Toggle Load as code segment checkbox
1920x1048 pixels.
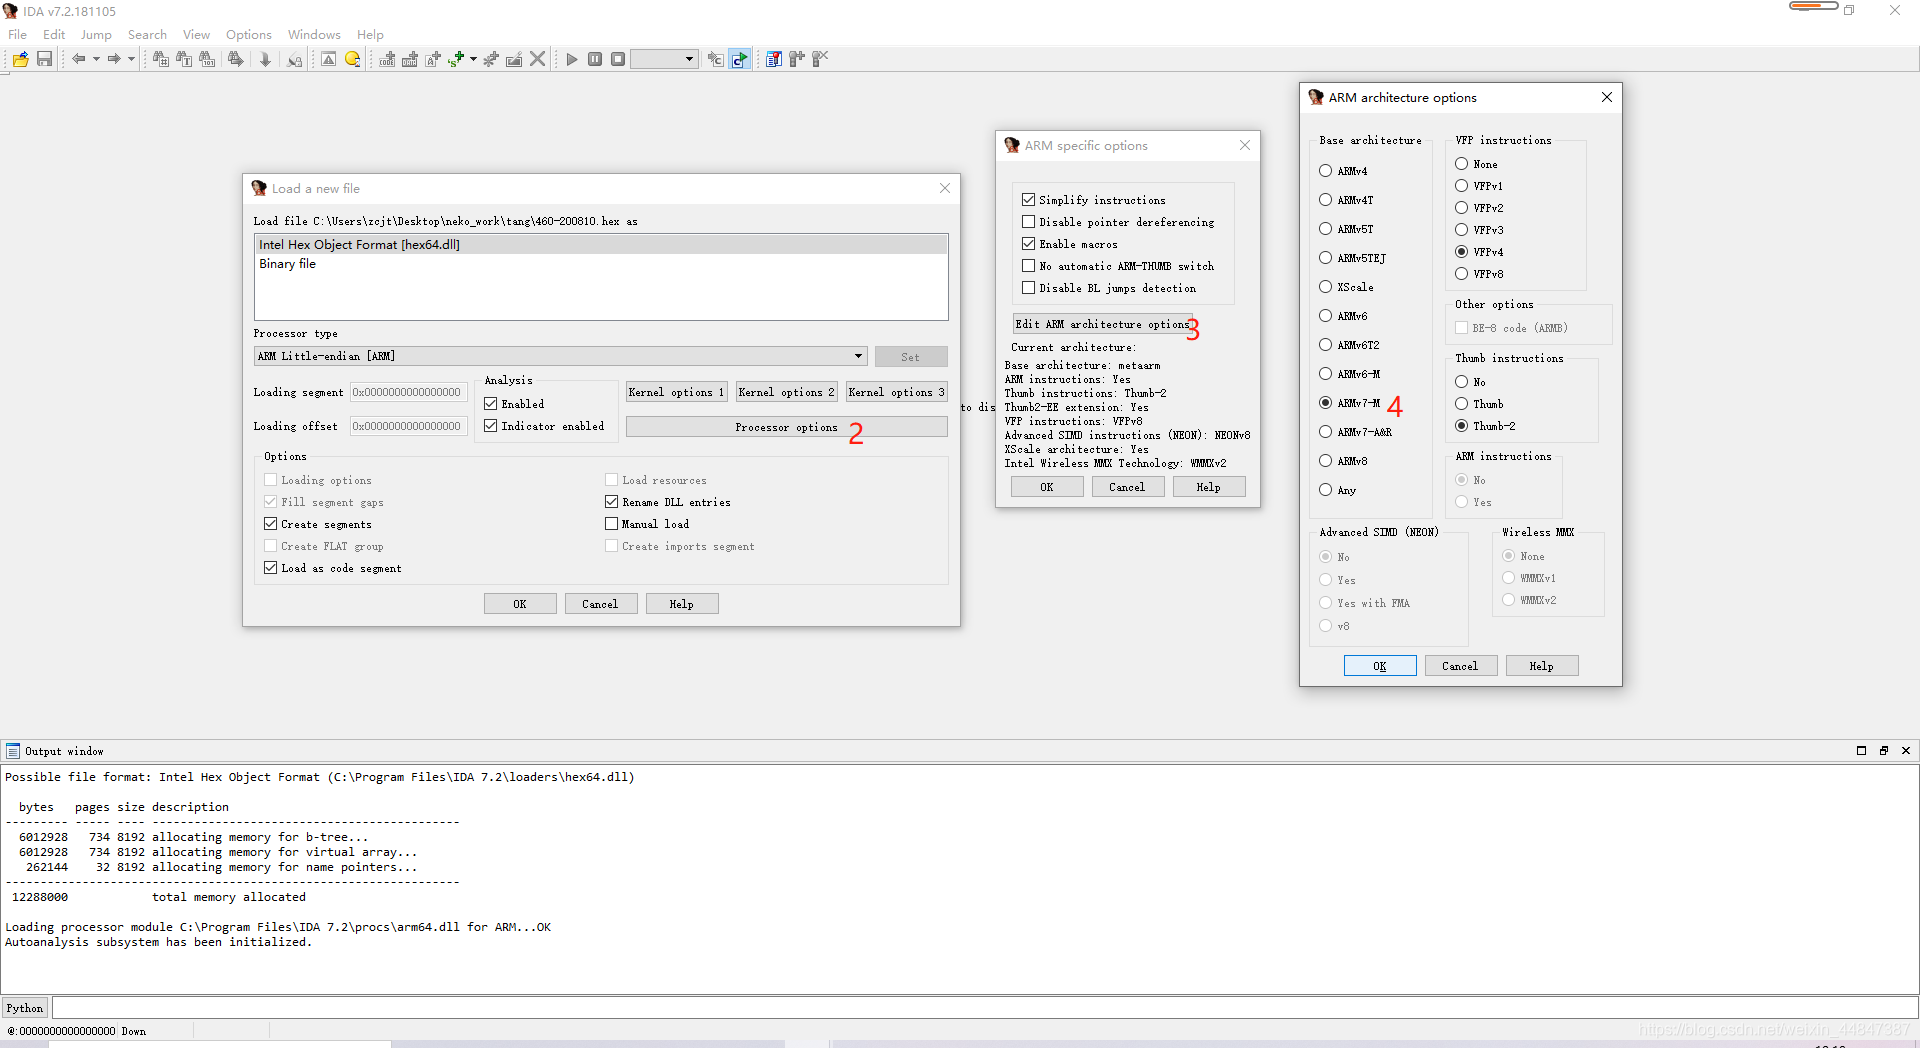click(270, 568)
